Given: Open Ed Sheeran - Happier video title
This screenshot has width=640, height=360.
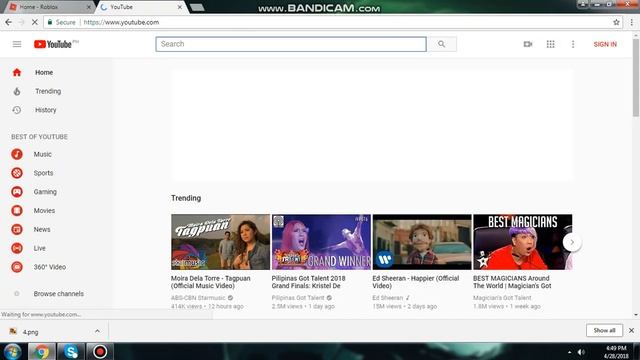Looking at the screenshot, I should pyautogui.click(x=416, y=282).
